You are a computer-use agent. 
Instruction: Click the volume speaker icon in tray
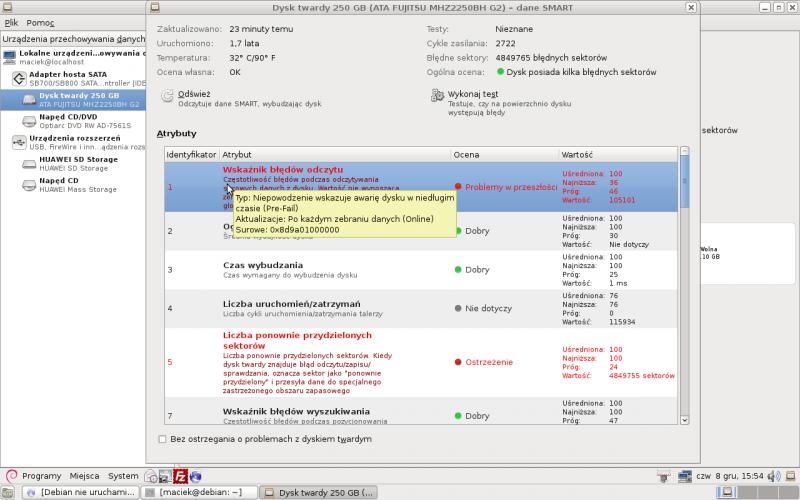tap(676, 476)
